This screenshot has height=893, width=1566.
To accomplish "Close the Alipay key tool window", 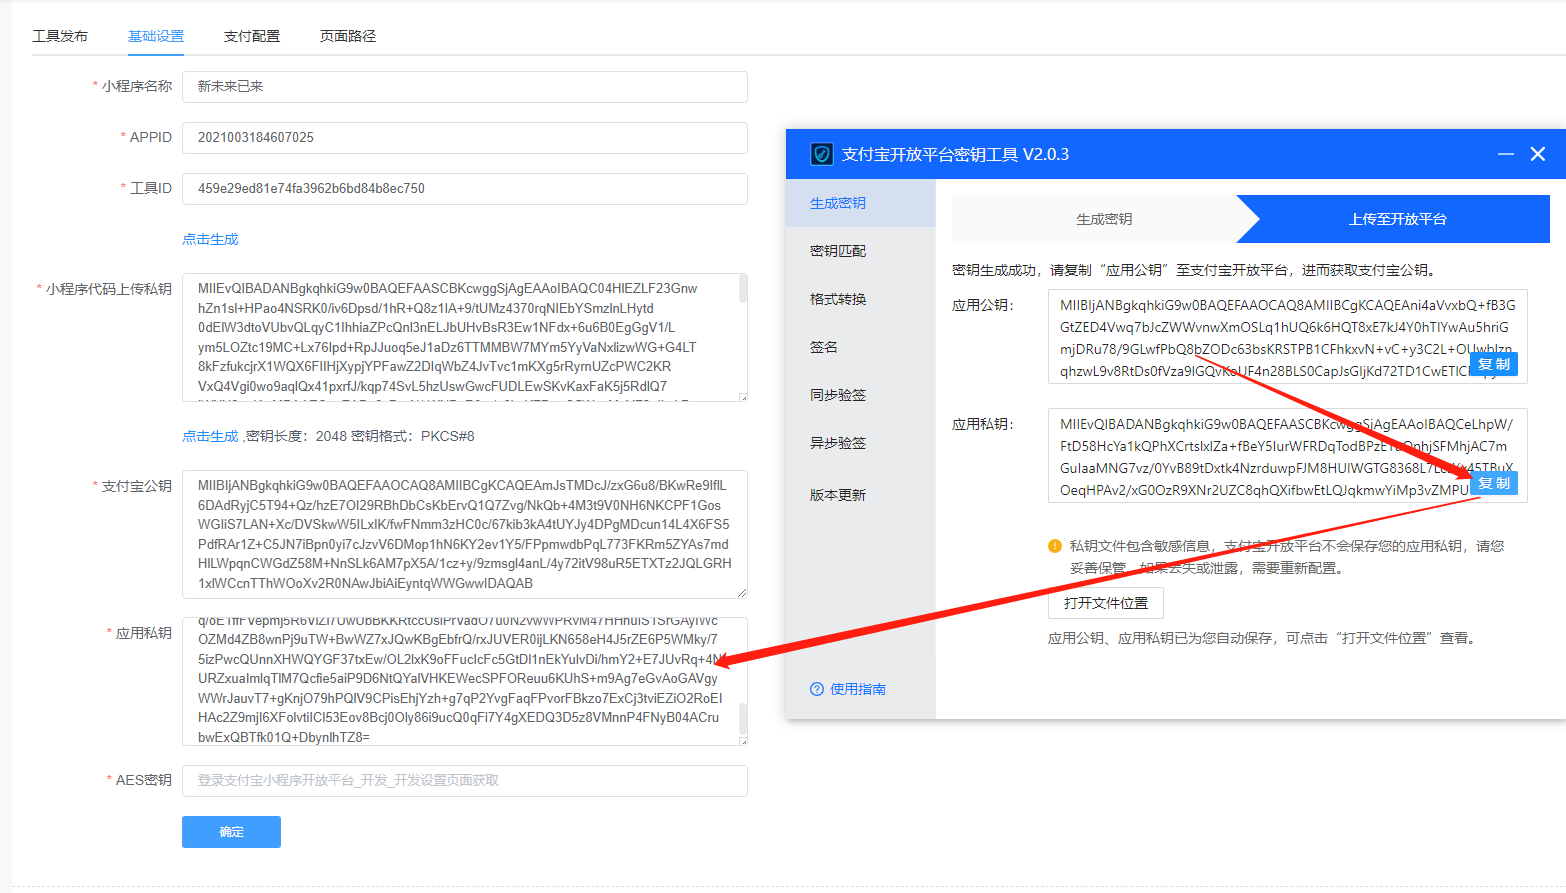I will pyautogui.click(x=1538, y=154).
